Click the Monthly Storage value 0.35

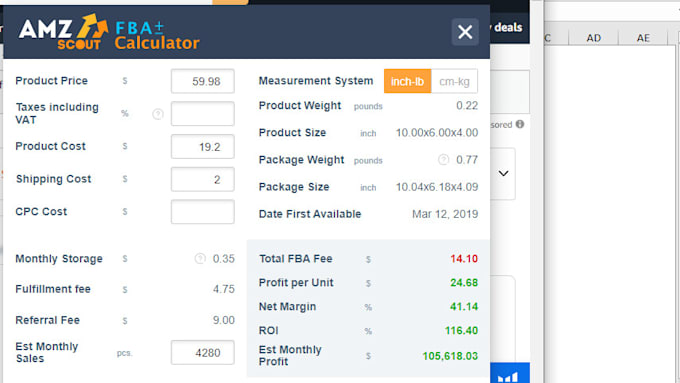pos(223,259)
